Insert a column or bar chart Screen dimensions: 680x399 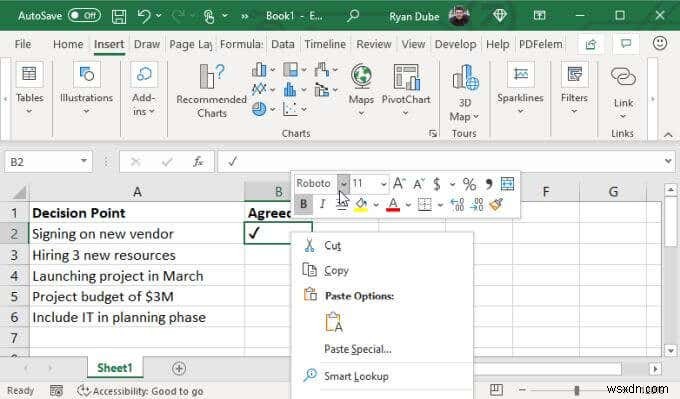tap(259, 70)
